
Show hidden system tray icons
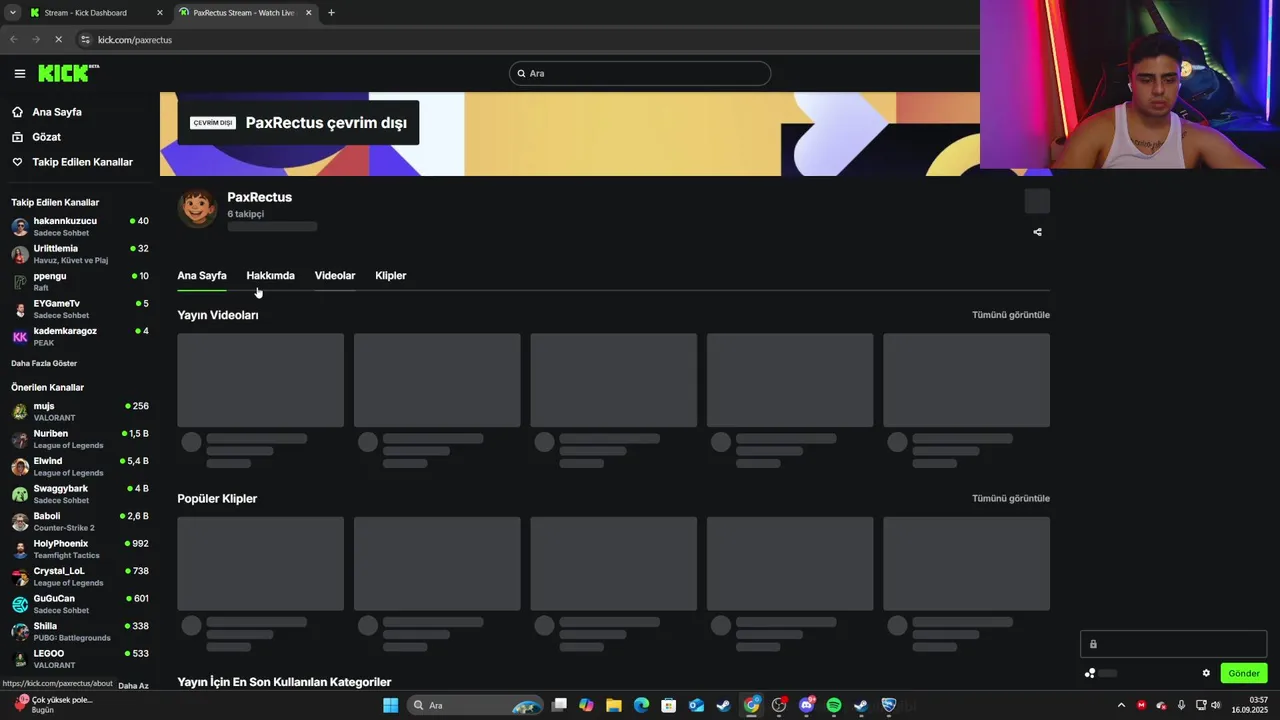tap(1121, 705)
